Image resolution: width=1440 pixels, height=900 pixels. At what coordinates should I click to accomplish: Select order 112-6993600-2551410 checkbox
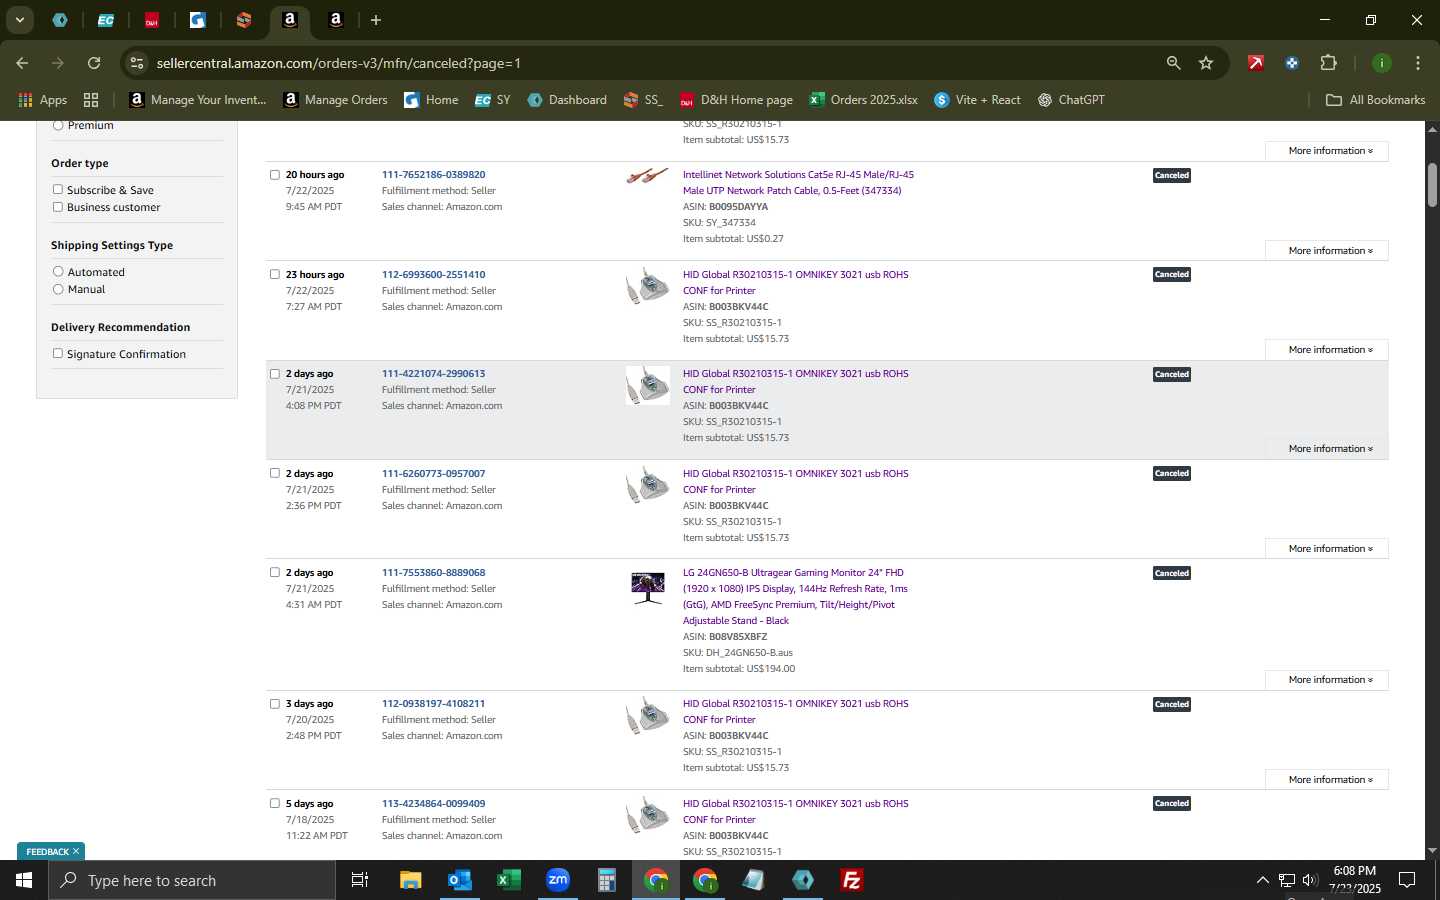275,274
